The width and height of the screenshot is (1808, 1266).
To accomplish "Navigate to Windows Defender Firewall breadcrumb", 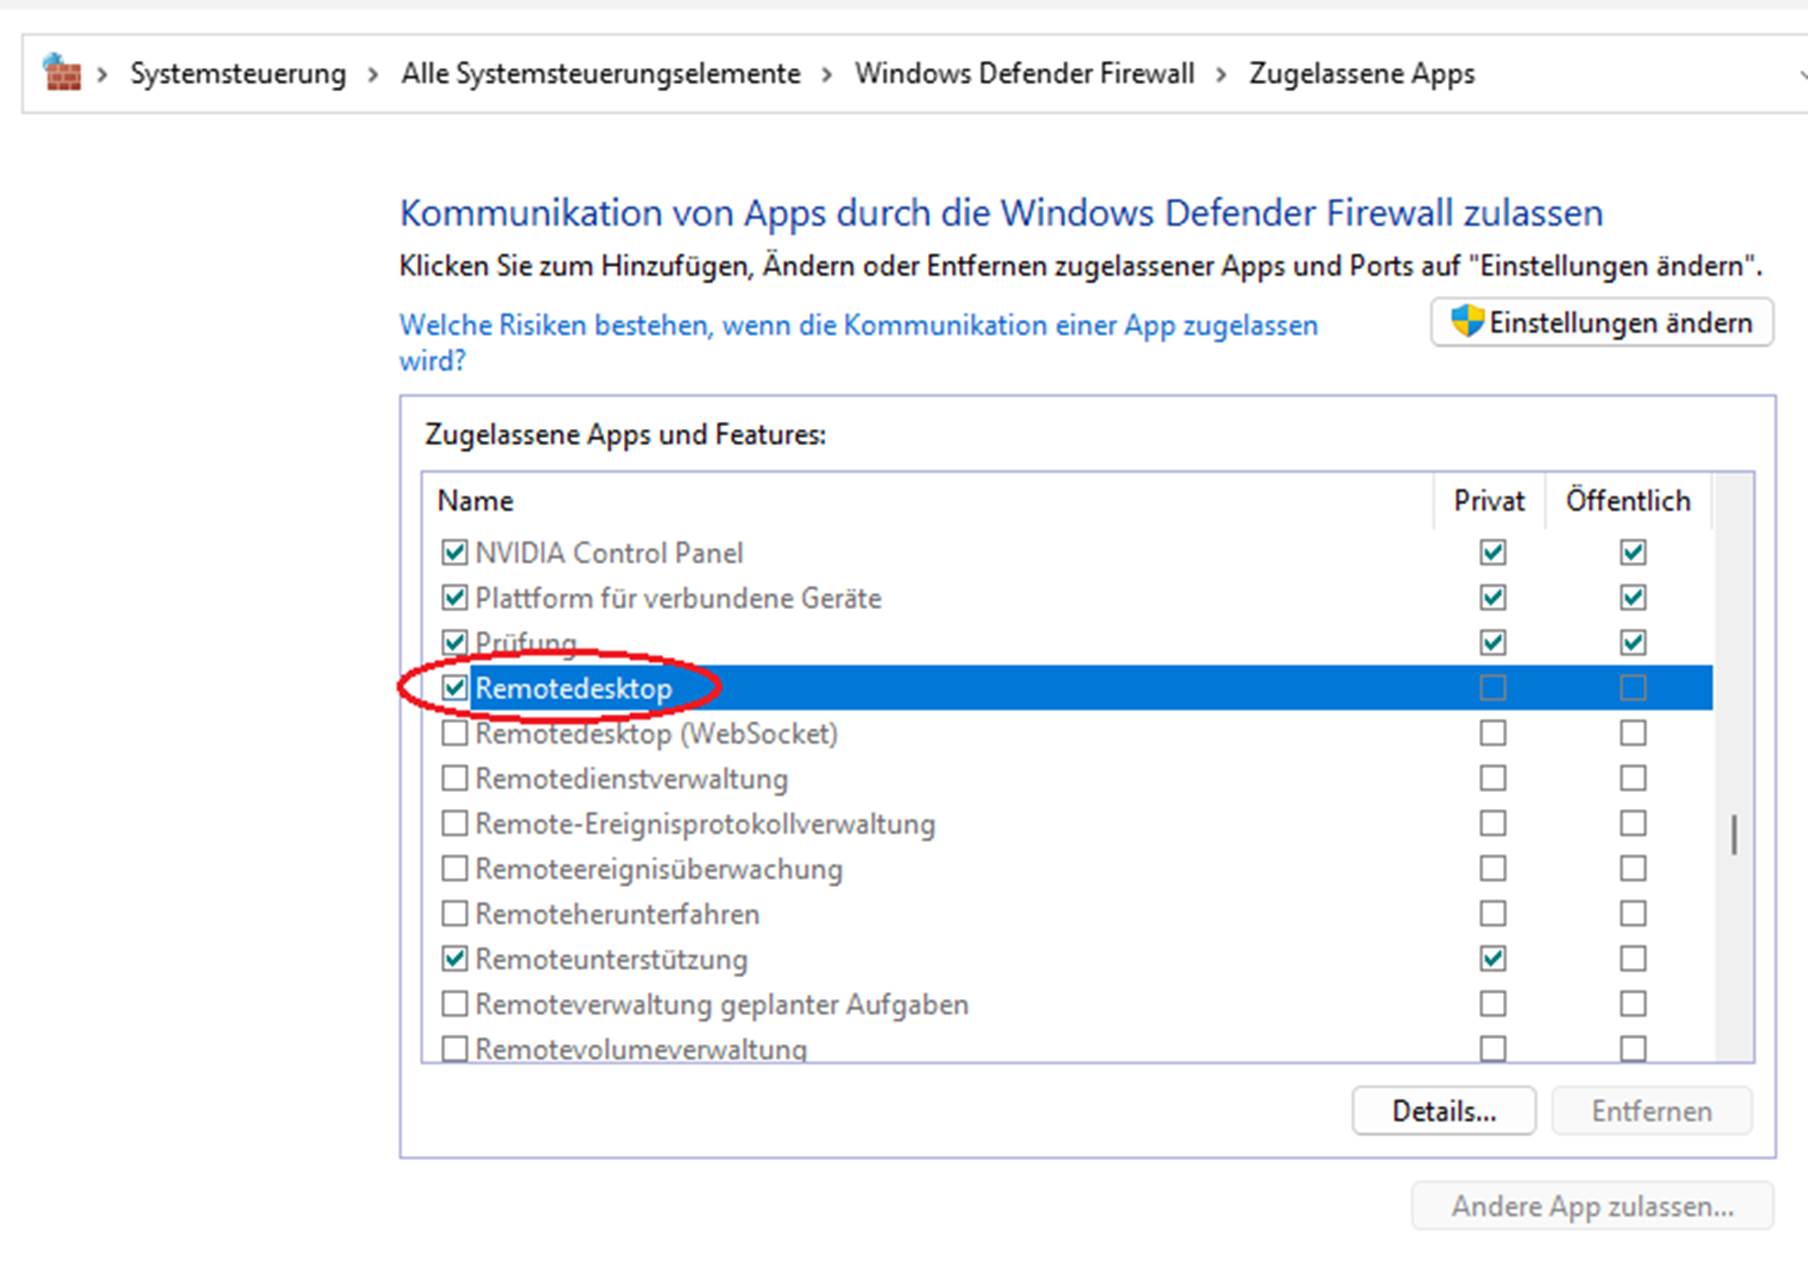I will (x=1024, y=74).
